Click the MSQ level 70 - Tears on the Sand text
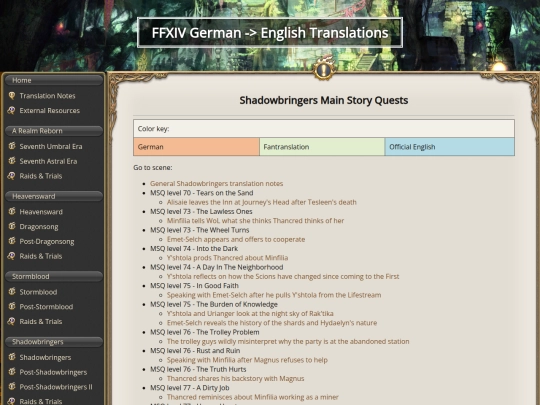This screenshot has width=540, height=405. (x=201, y=193)
